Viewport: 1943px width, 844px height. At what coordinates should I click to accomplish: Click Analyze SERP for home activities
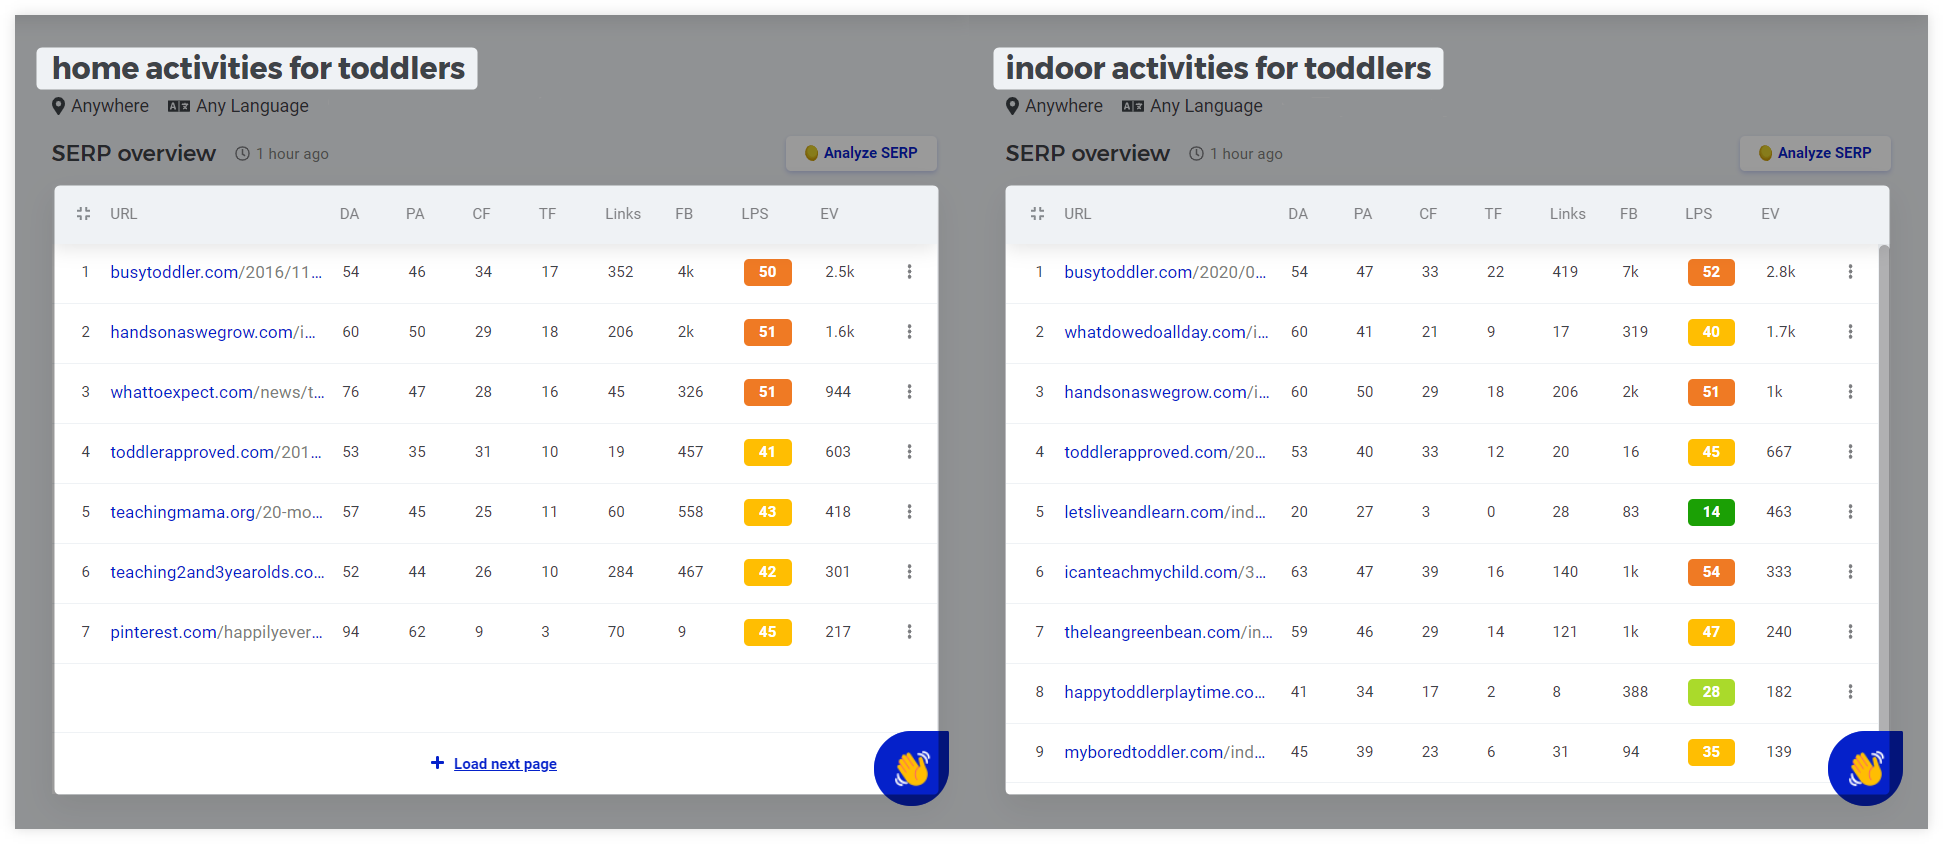coord(861,153)
